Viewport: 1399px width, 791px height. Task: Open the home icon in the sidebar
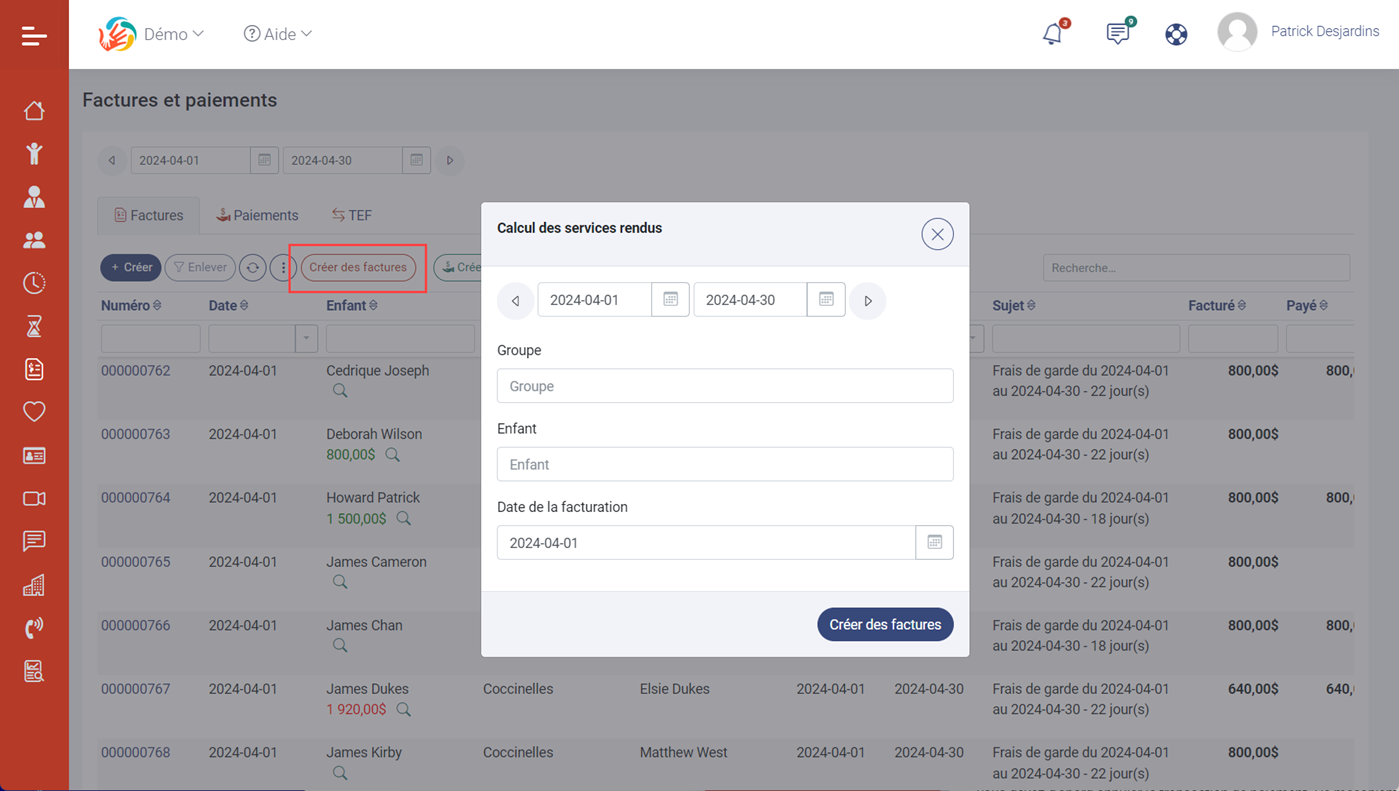click(x=34, y=110)
